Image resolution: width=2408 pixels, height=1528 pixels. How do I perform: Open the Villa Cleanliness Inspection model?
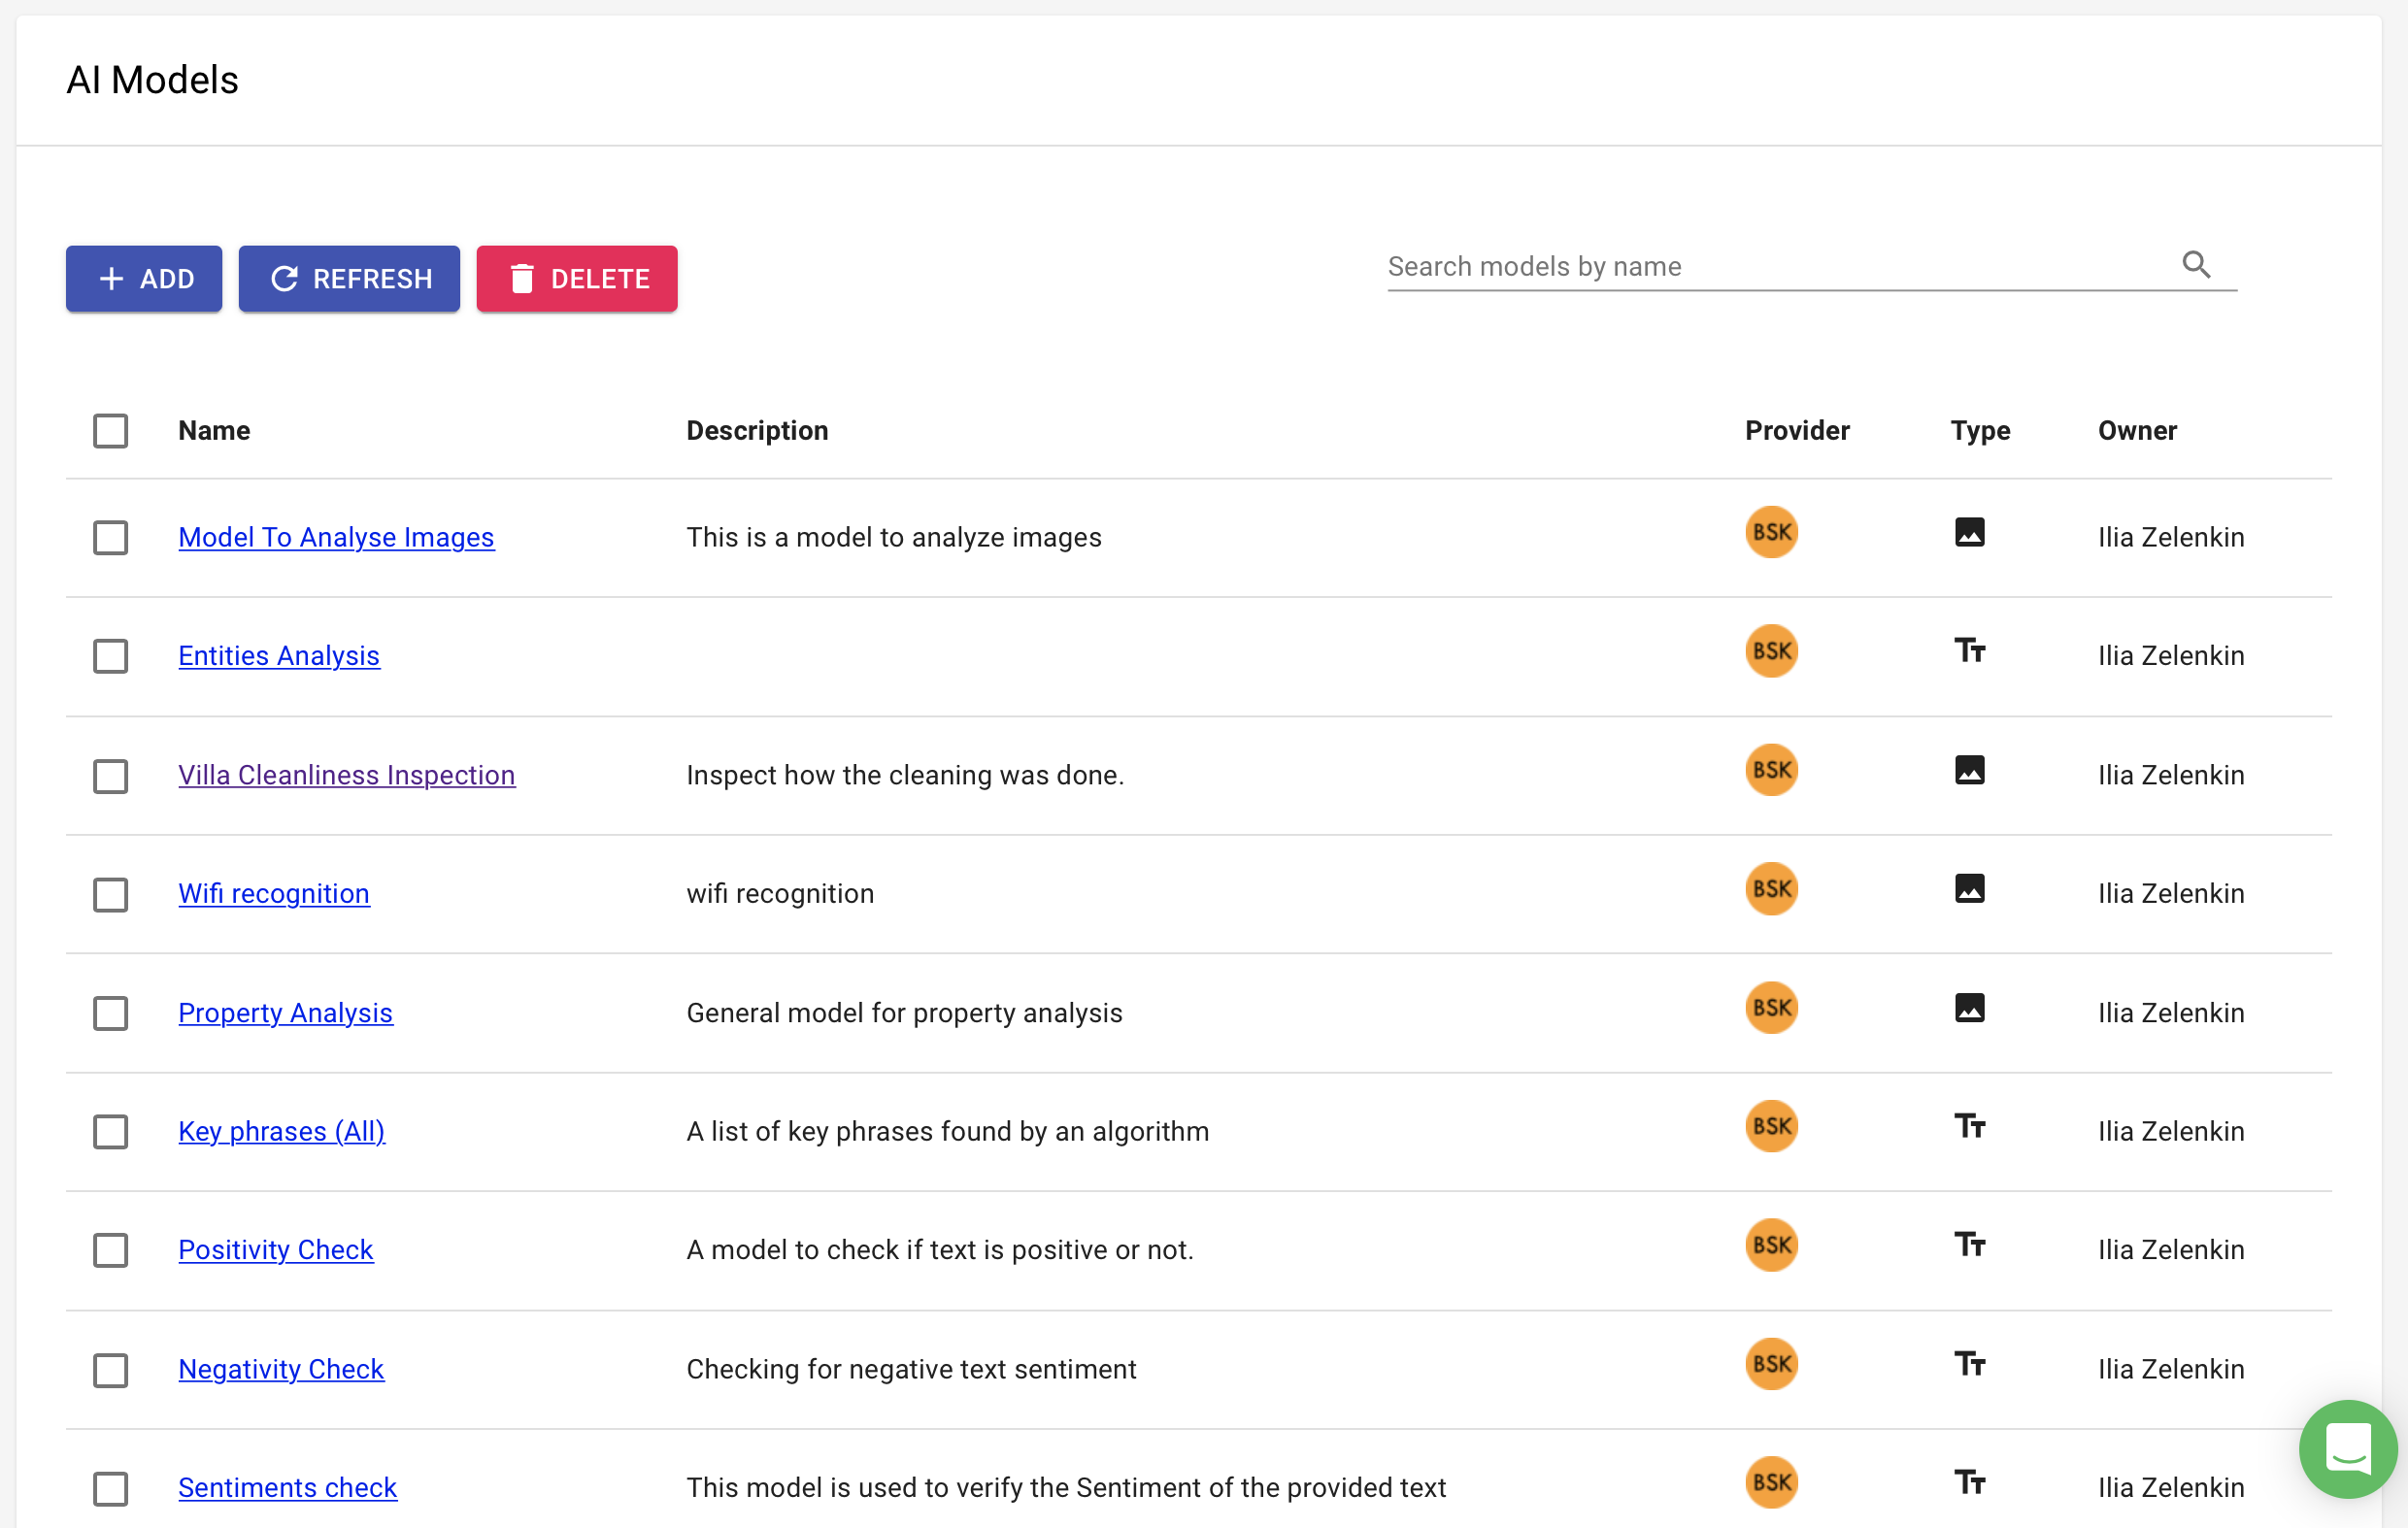point(347,774)
